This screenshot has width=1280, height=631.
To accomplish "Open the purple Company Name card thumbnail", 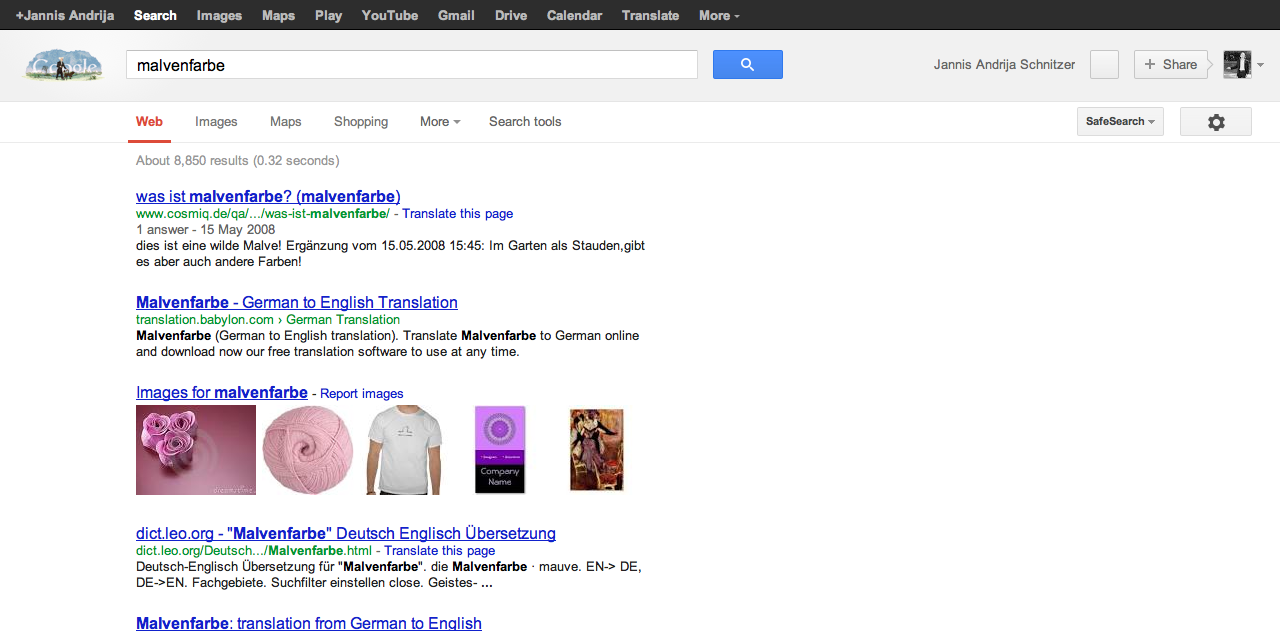I will [500, 450].
